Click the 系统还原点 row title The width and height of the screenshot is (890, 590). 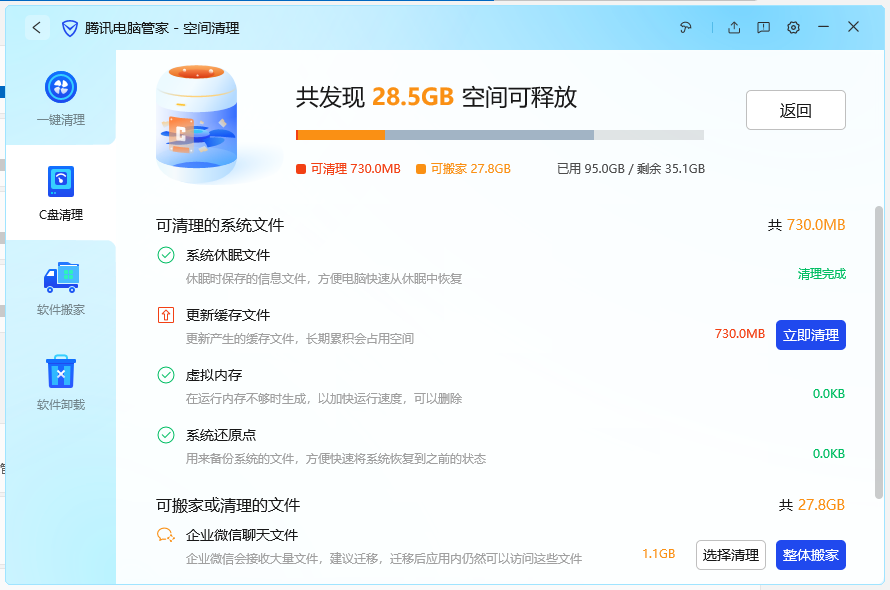pos(221,436)
